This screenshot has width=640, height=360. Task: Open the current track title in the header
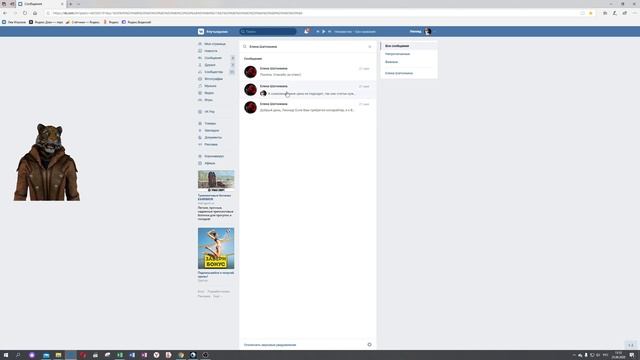[x=355, y=31]
